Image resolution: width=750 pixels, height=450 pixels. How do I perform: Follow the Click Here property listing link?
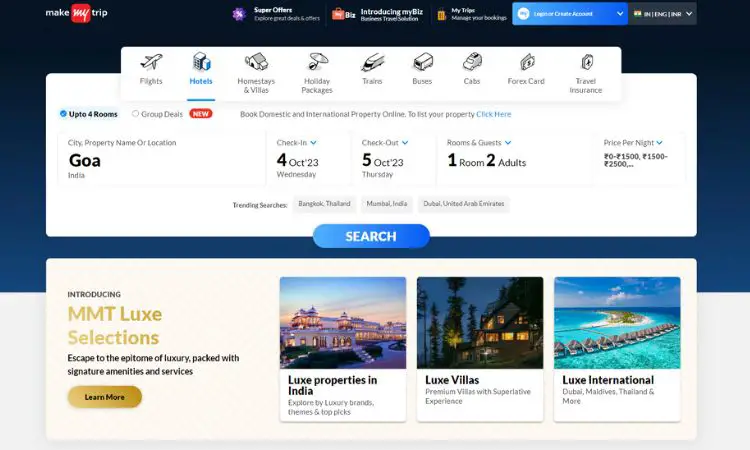click(494, 114)
